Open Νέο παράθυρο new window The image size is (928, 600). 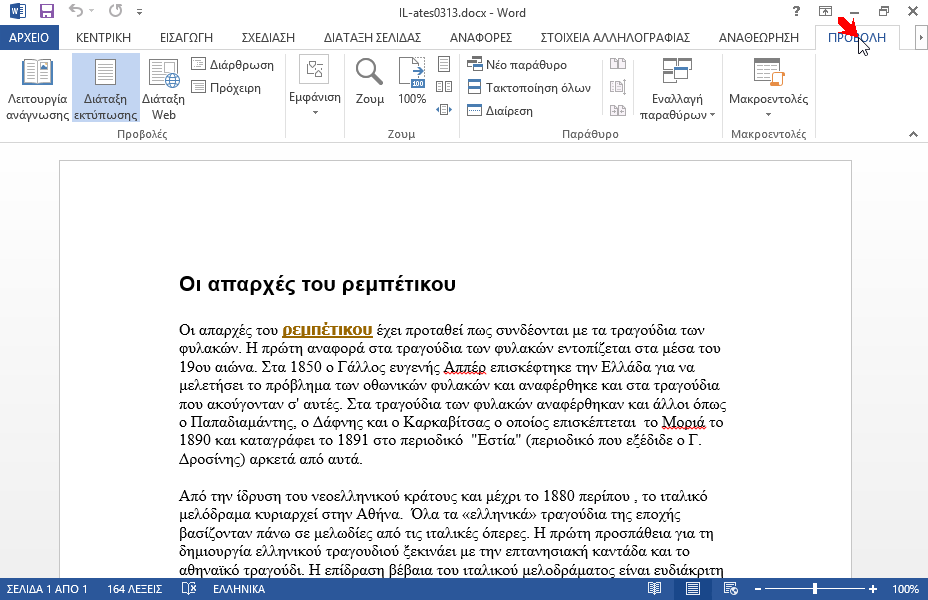pyautogui.click(x=517, y=64)
